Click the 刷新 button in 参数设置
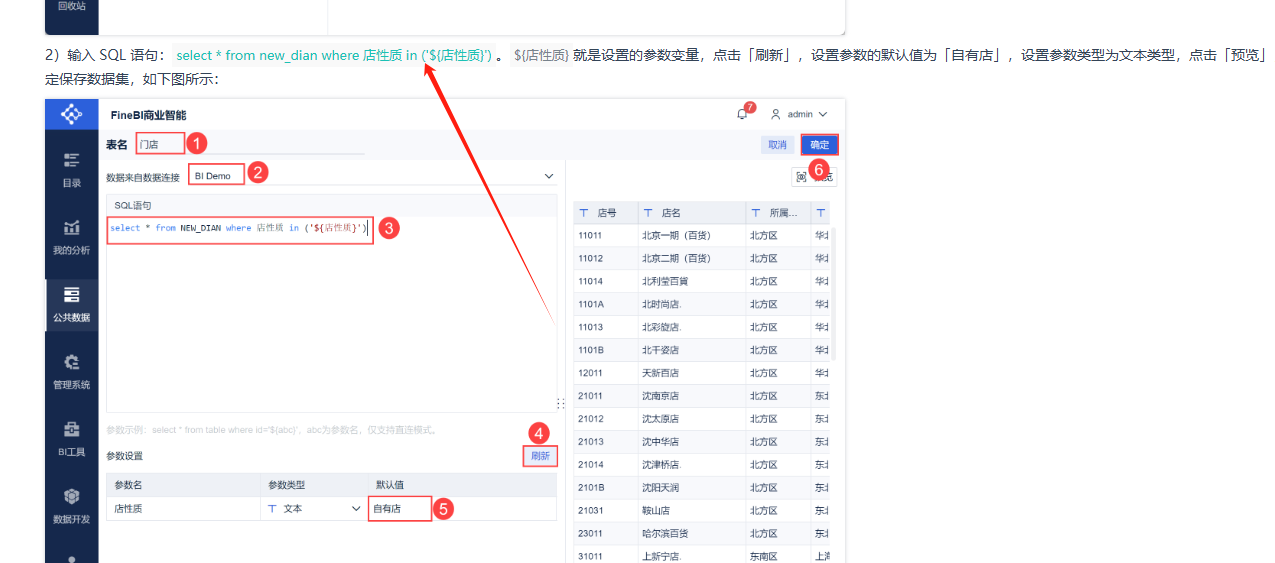Screen dimensions: 1275x563 (540, 456)
